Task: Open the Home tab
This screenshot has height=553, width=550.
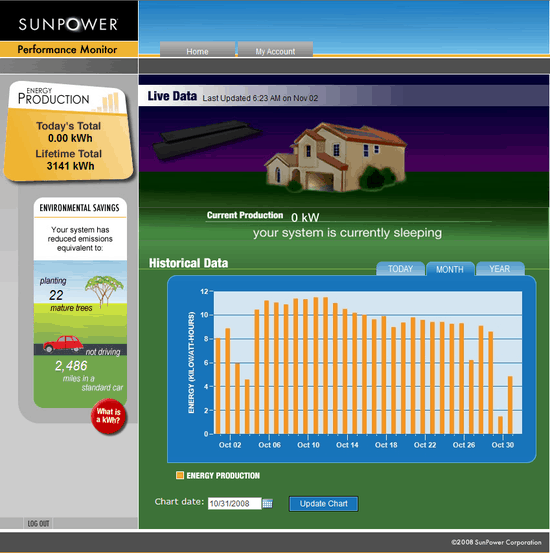Action: point(197,49)
